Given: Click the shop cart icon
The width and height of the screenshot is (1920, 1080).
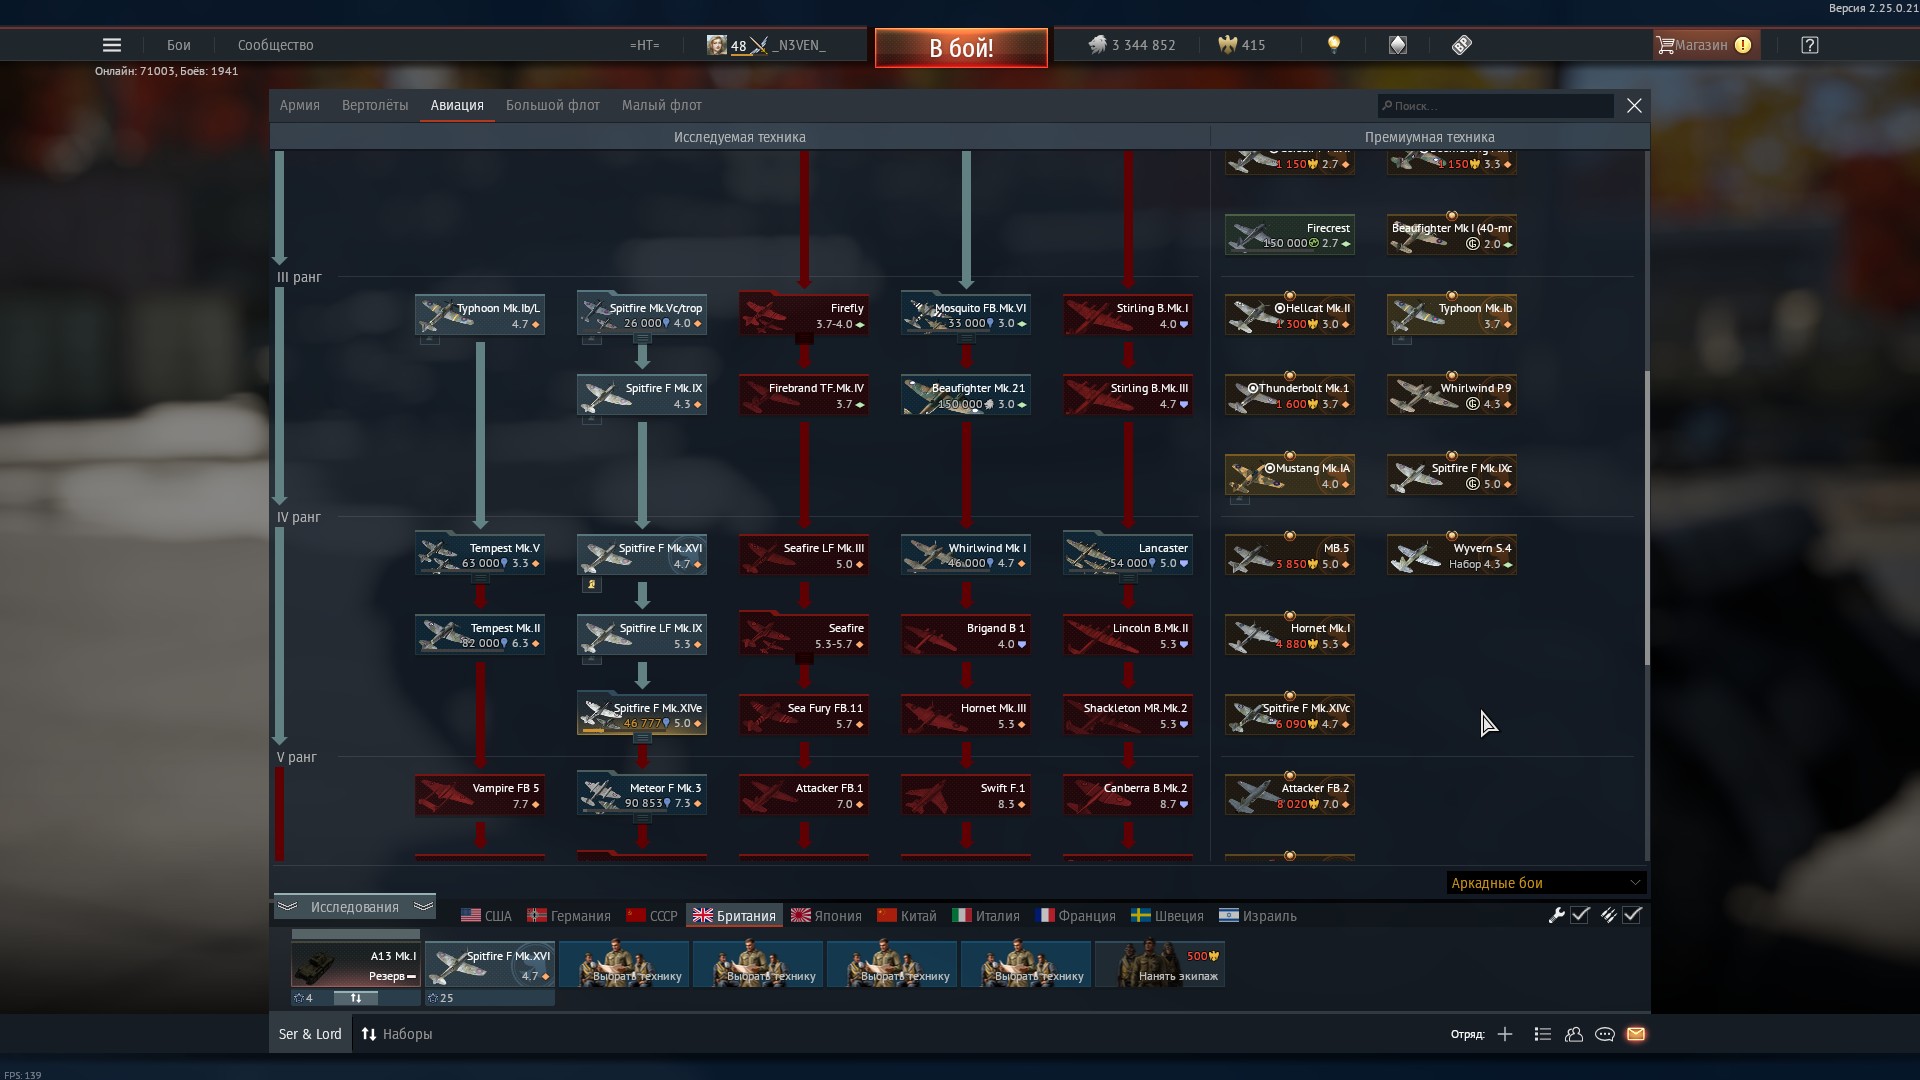Looking at the screenshot, I should tap(1665, 45).
